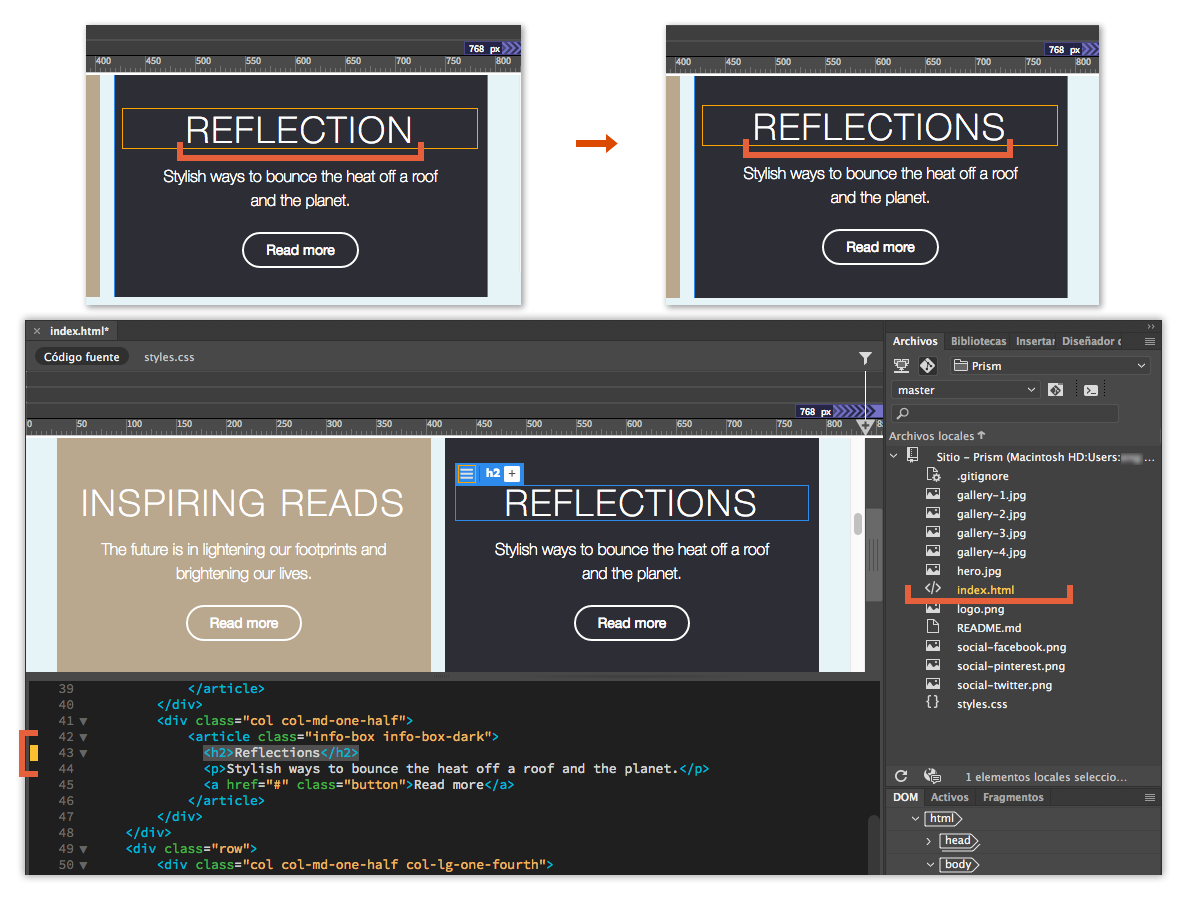1187x900 pixels.
Task: Click Read more in the Reflections box
Action: [632, 623]
